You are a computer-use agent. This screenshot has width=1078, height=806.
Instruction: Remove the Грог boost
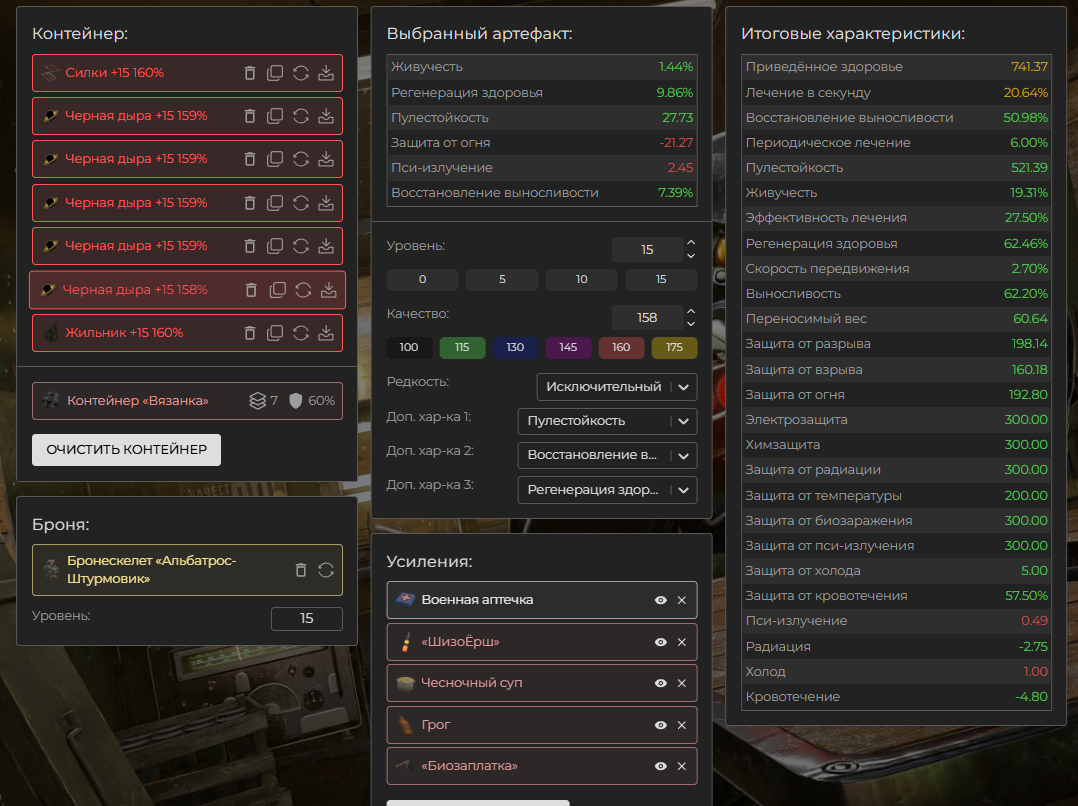pos(682,725)
